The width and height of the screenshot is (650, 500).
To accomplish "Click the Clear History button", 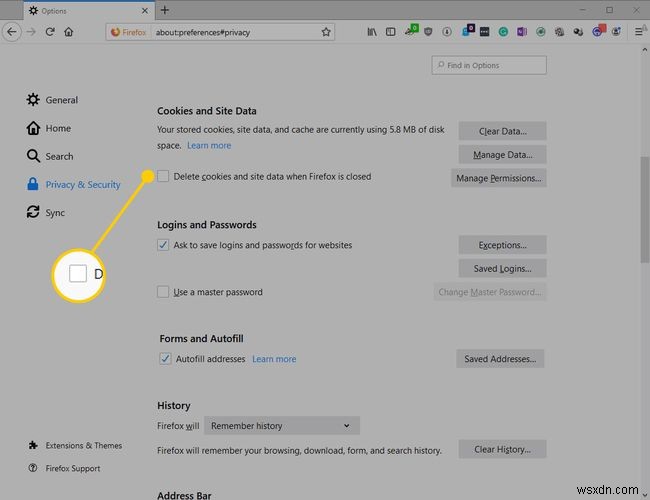I will pos(502,449).
